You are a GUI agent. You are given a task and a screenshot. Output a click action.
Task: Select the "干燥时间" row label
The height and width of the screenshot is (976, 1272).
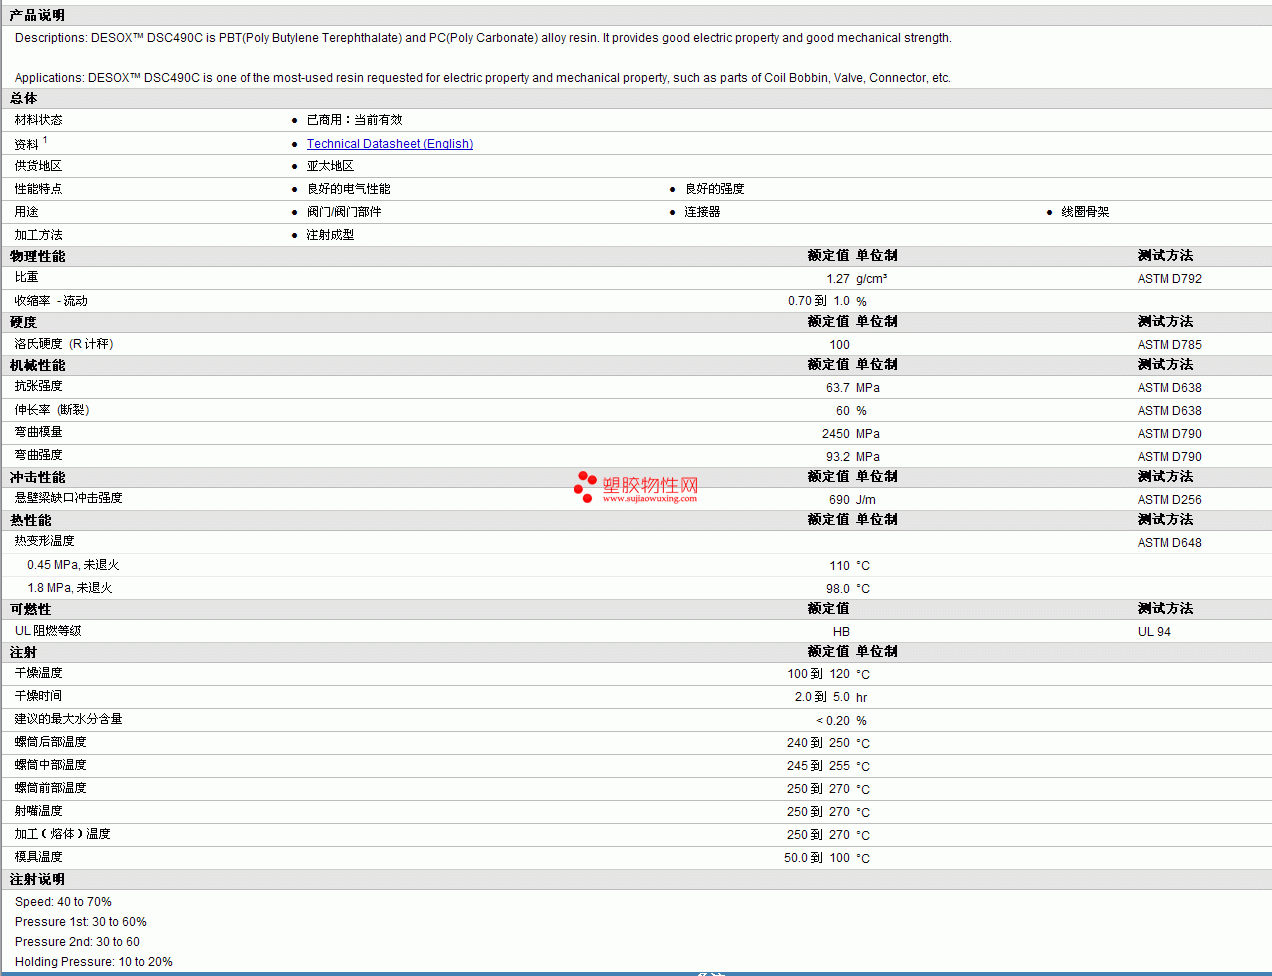point(38,696)
